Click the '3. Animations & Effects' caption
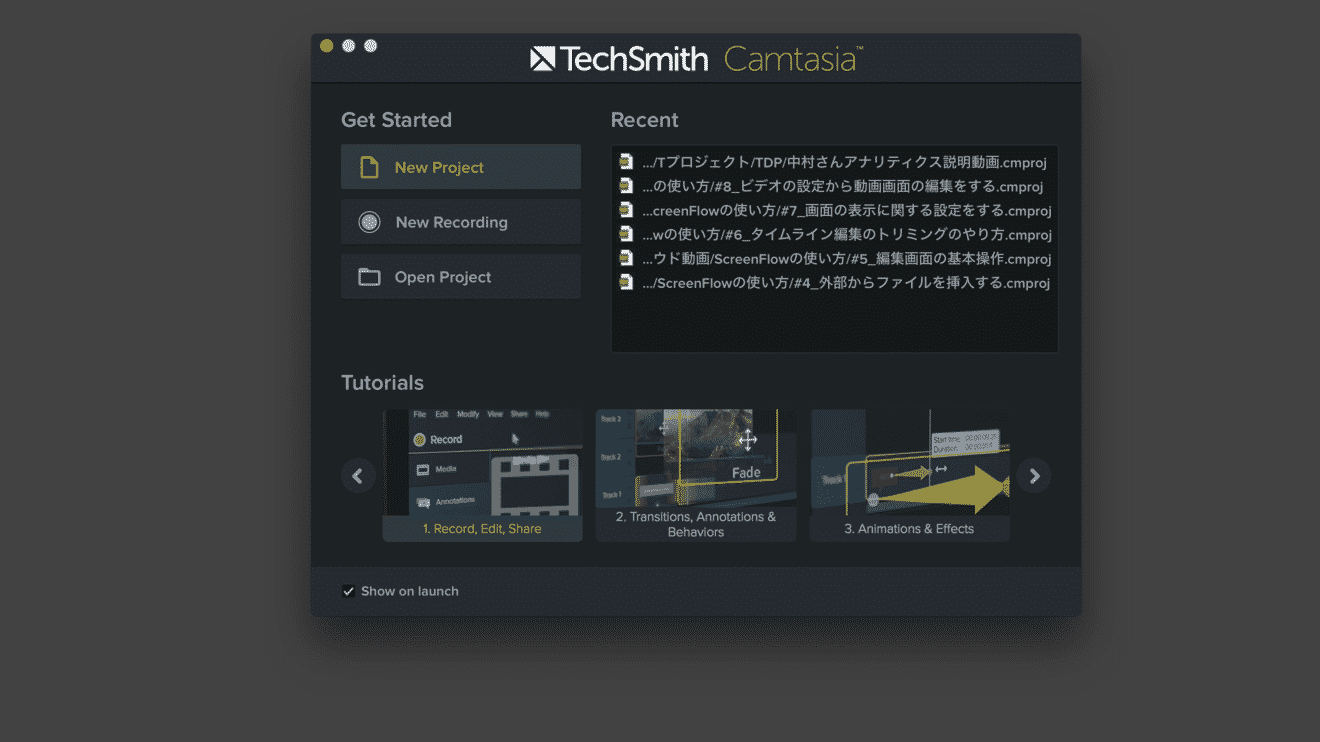 [909, 529]
